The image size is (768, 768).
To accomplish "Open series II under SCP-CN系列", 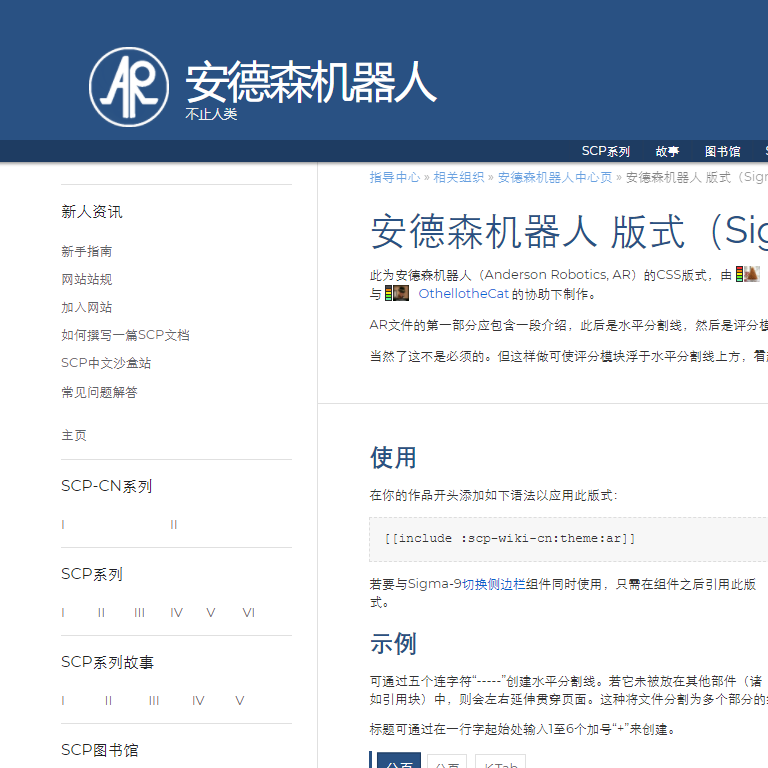I will [x=173, y=525].
